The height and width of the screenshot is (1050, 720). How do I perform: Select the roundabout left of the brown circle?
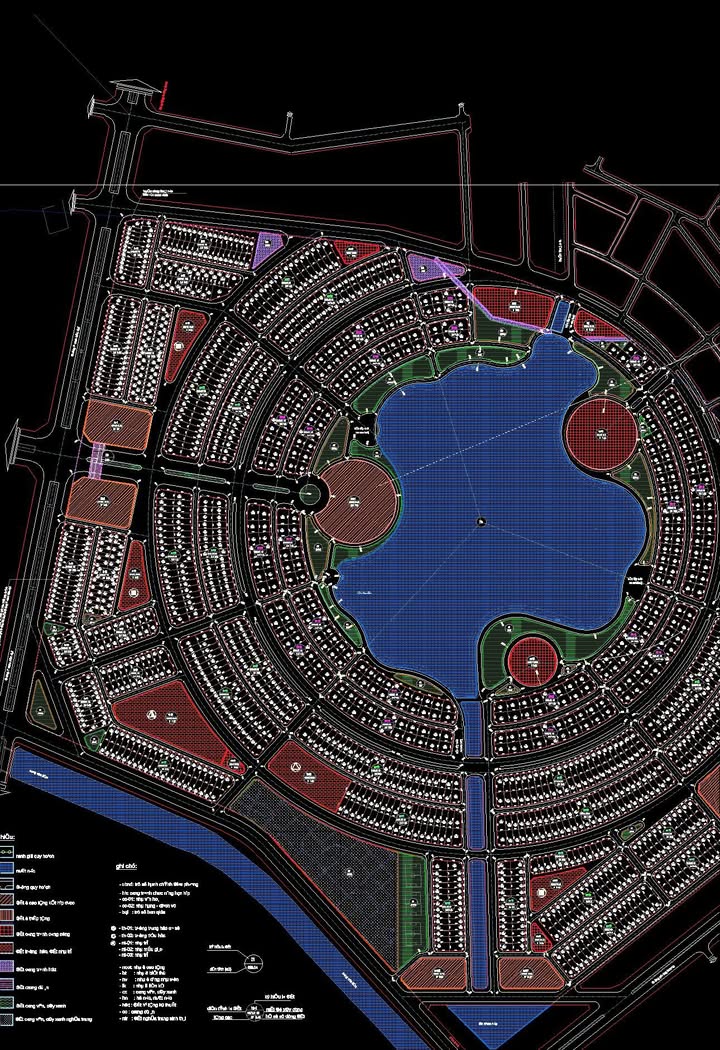coord(309,492)
